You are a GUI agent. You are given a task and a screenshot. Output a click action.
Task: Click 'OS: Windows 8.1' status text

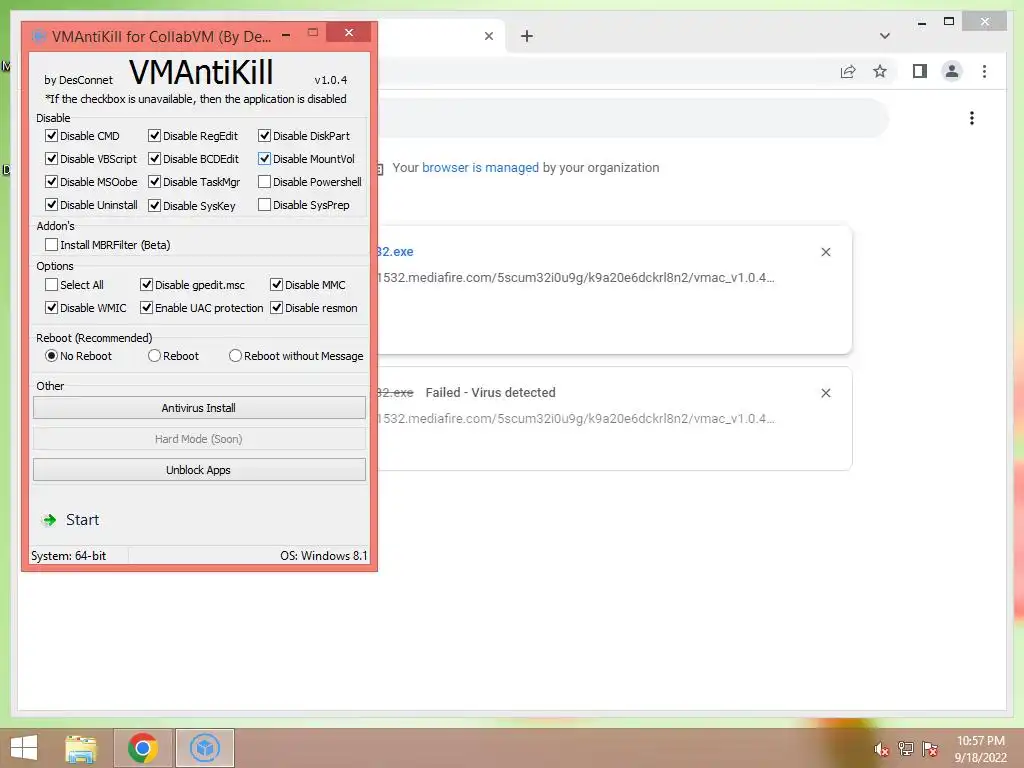[x=324, y=556]
